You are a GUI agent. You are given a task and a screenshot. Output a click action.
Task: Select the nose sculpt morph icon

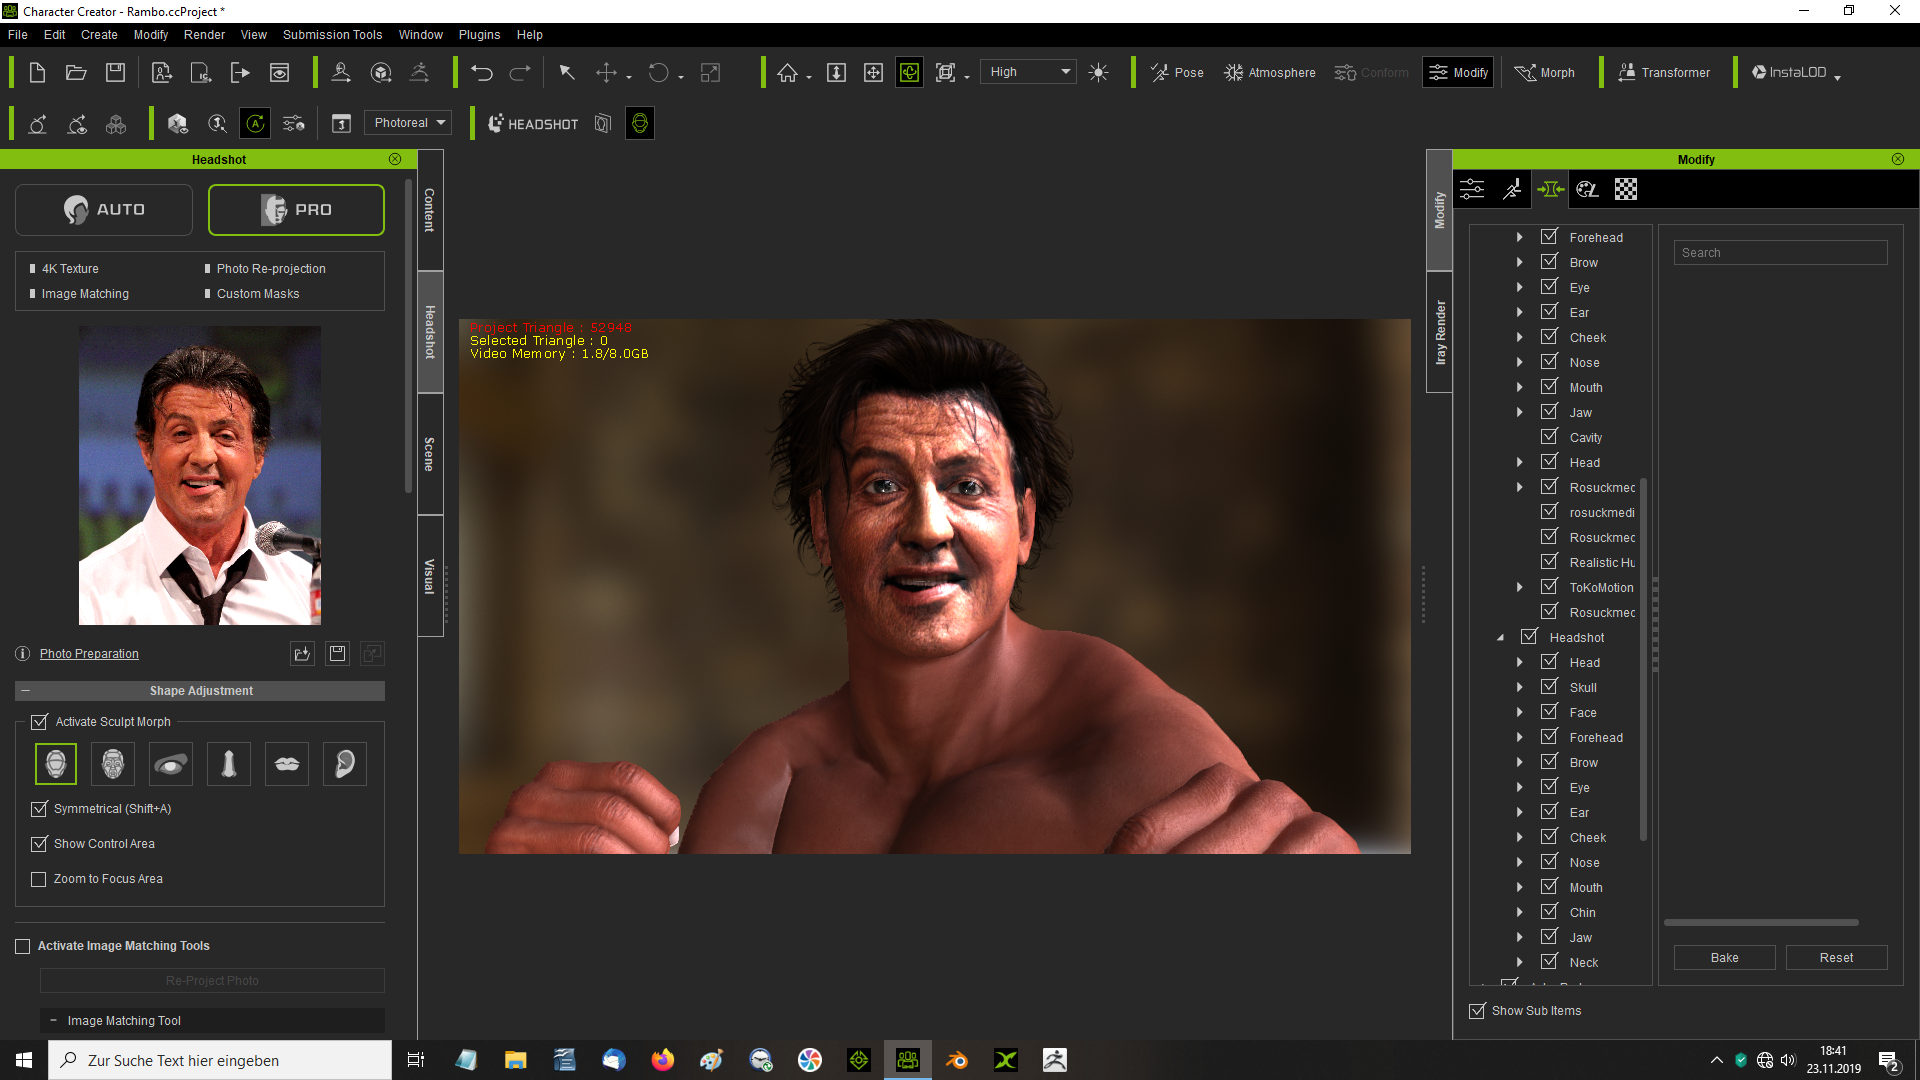pyautogui.click(x=229, y=764)
